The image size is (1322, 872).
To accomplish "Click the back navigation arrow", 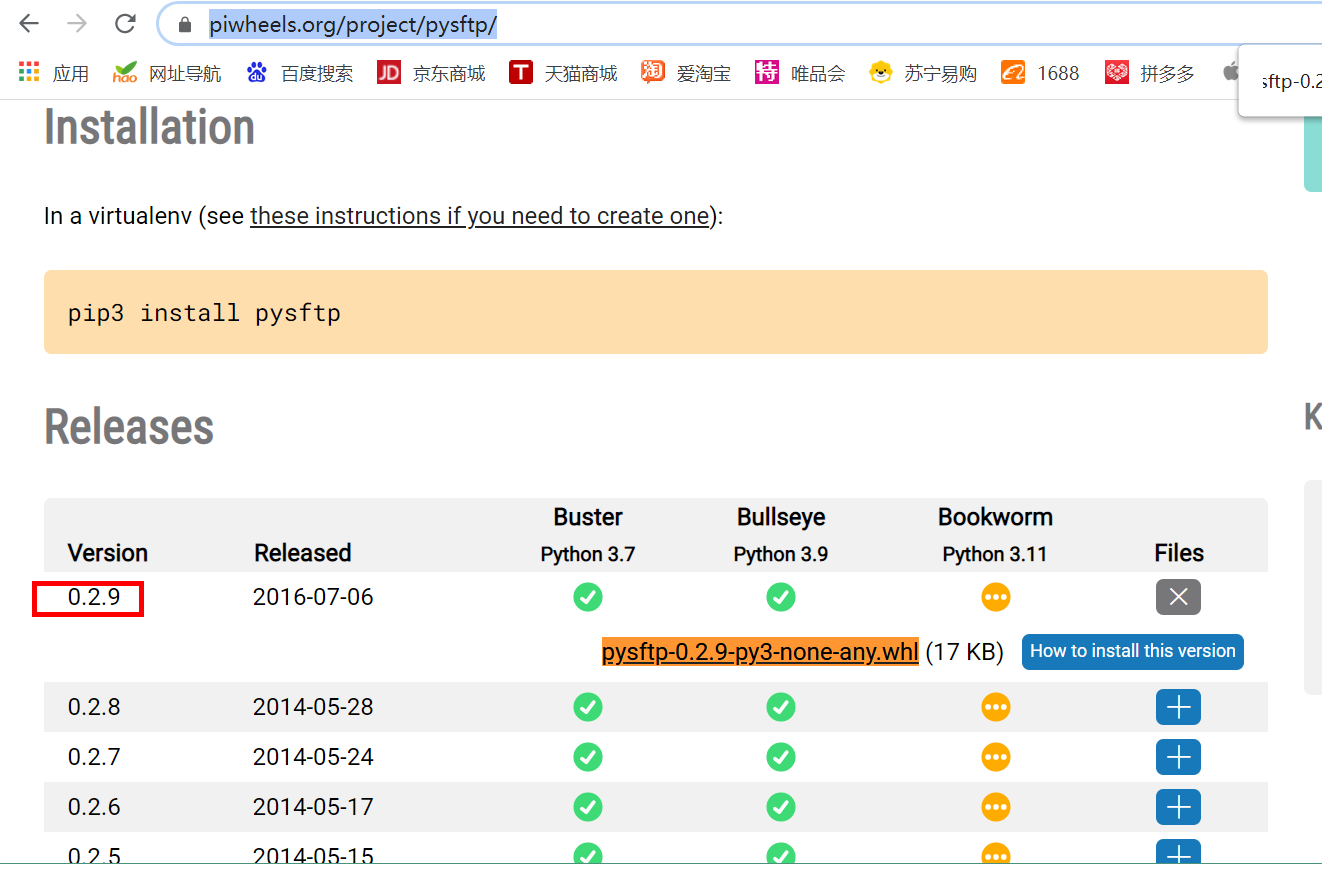I will [x=29, y=24].
